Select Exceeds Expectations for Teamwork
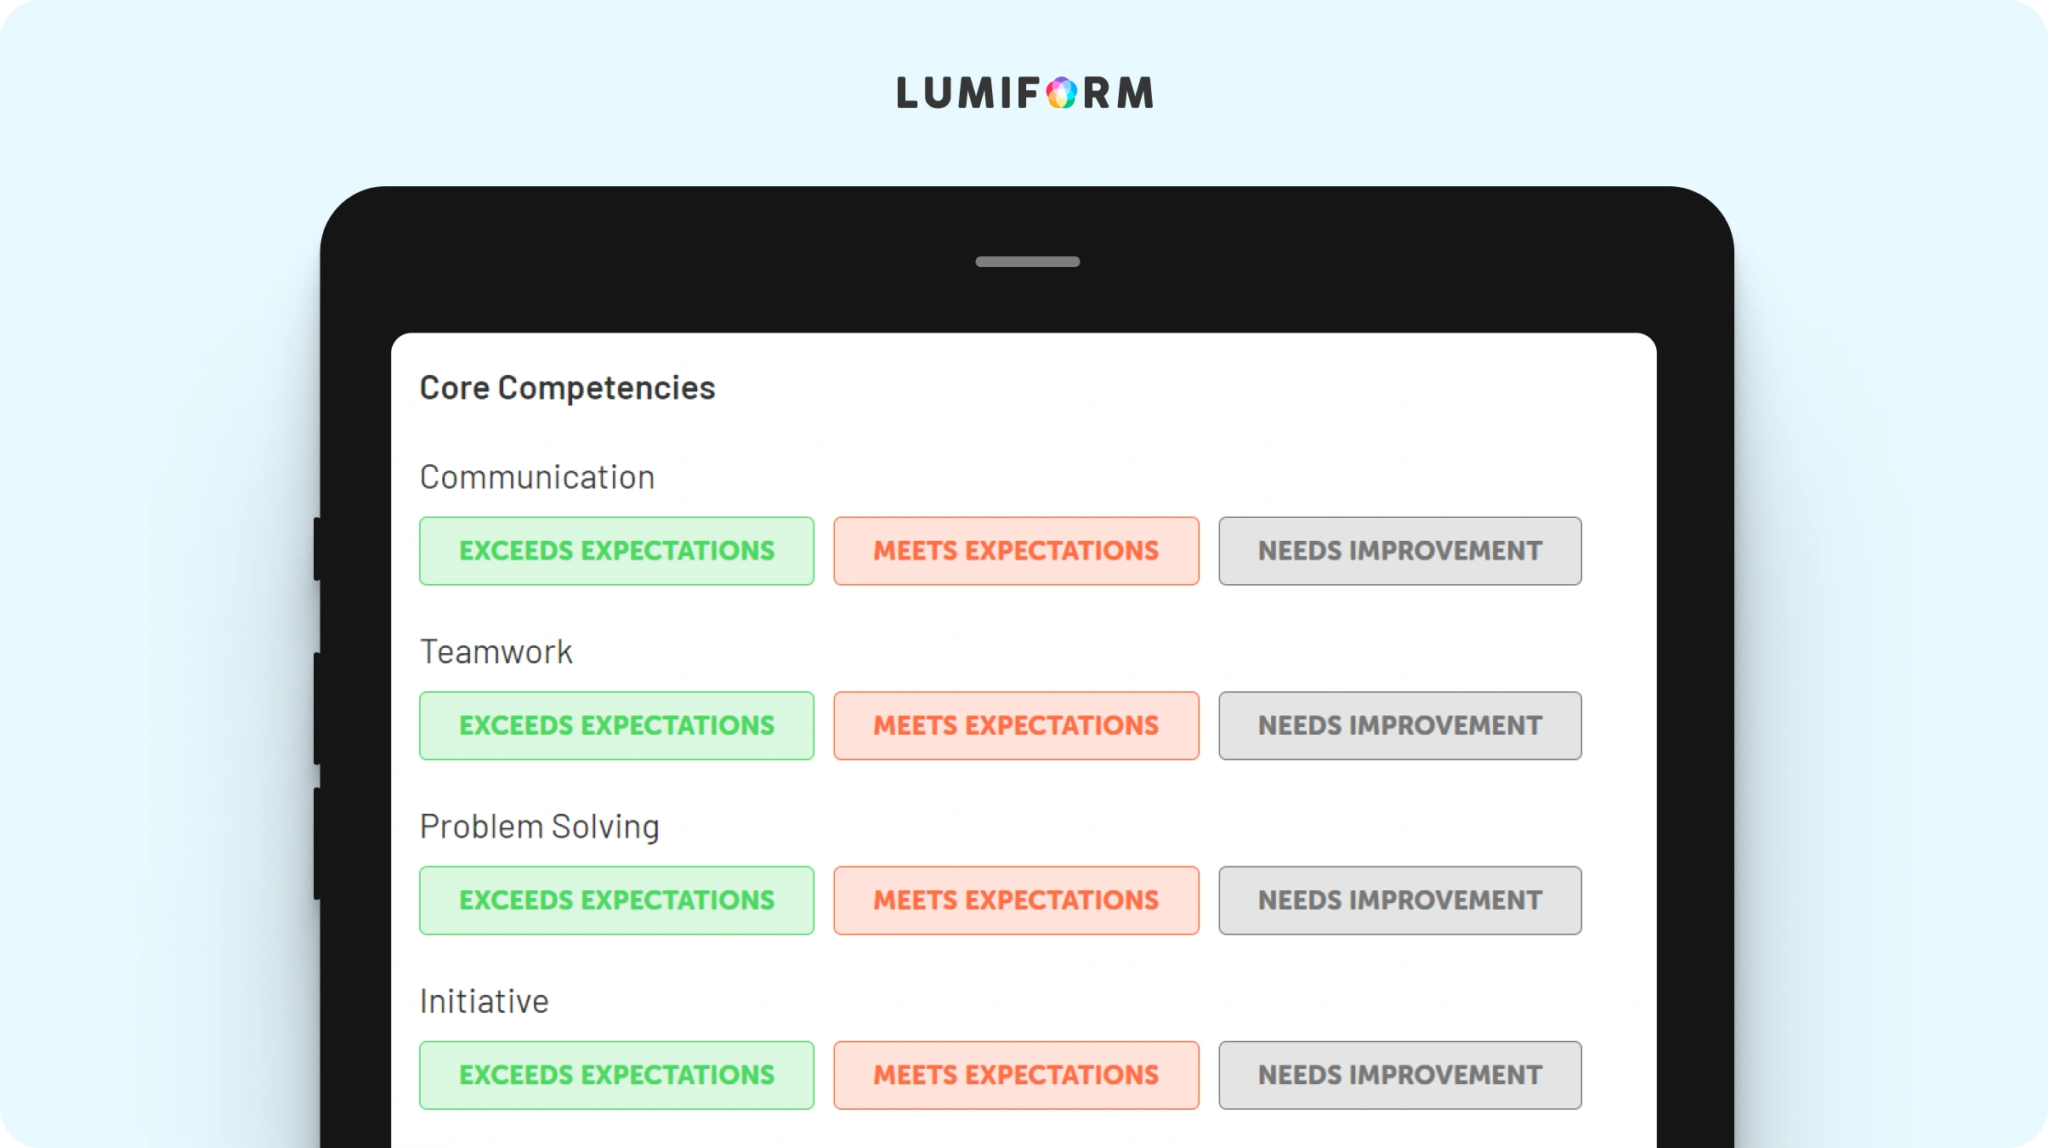2048x1148 pixels. pyautogui.click(x=616, y=726)
